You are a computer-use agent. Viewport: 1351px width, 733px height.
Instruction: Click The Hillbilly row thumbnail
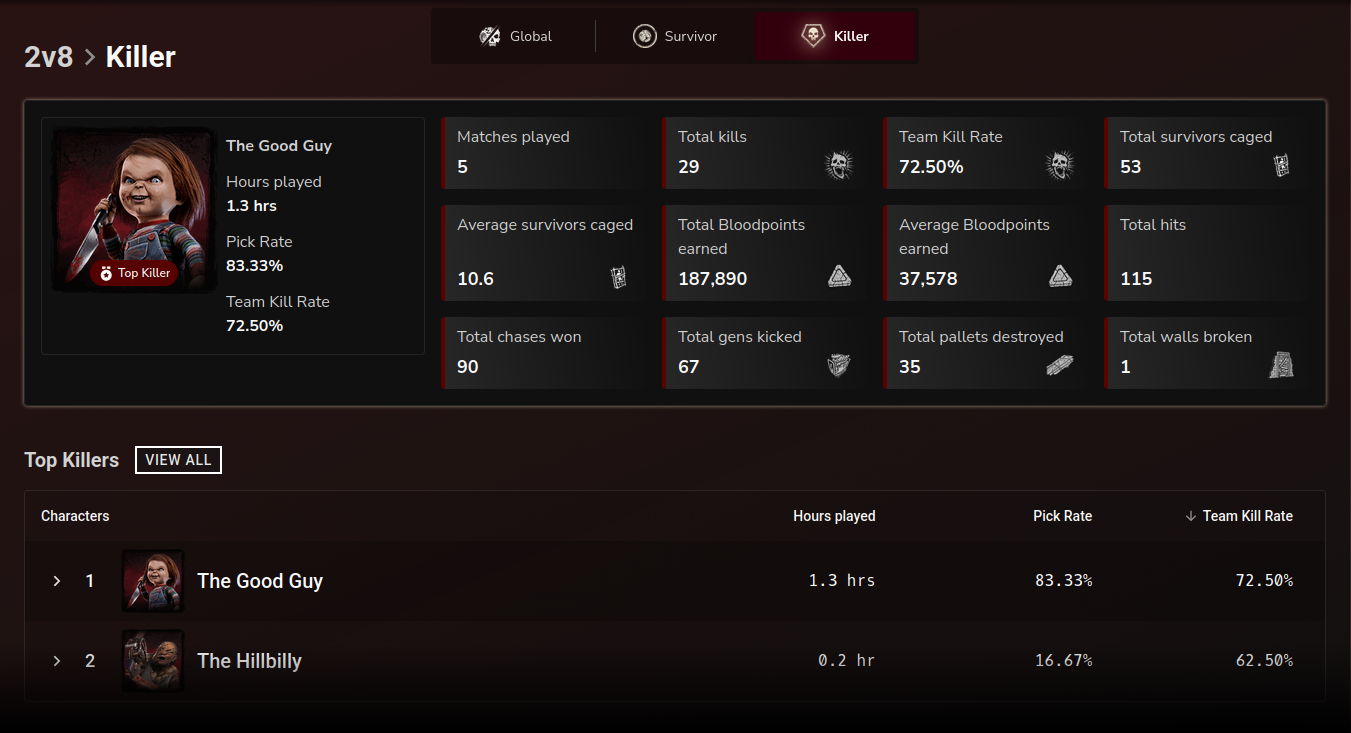point(153,661)
